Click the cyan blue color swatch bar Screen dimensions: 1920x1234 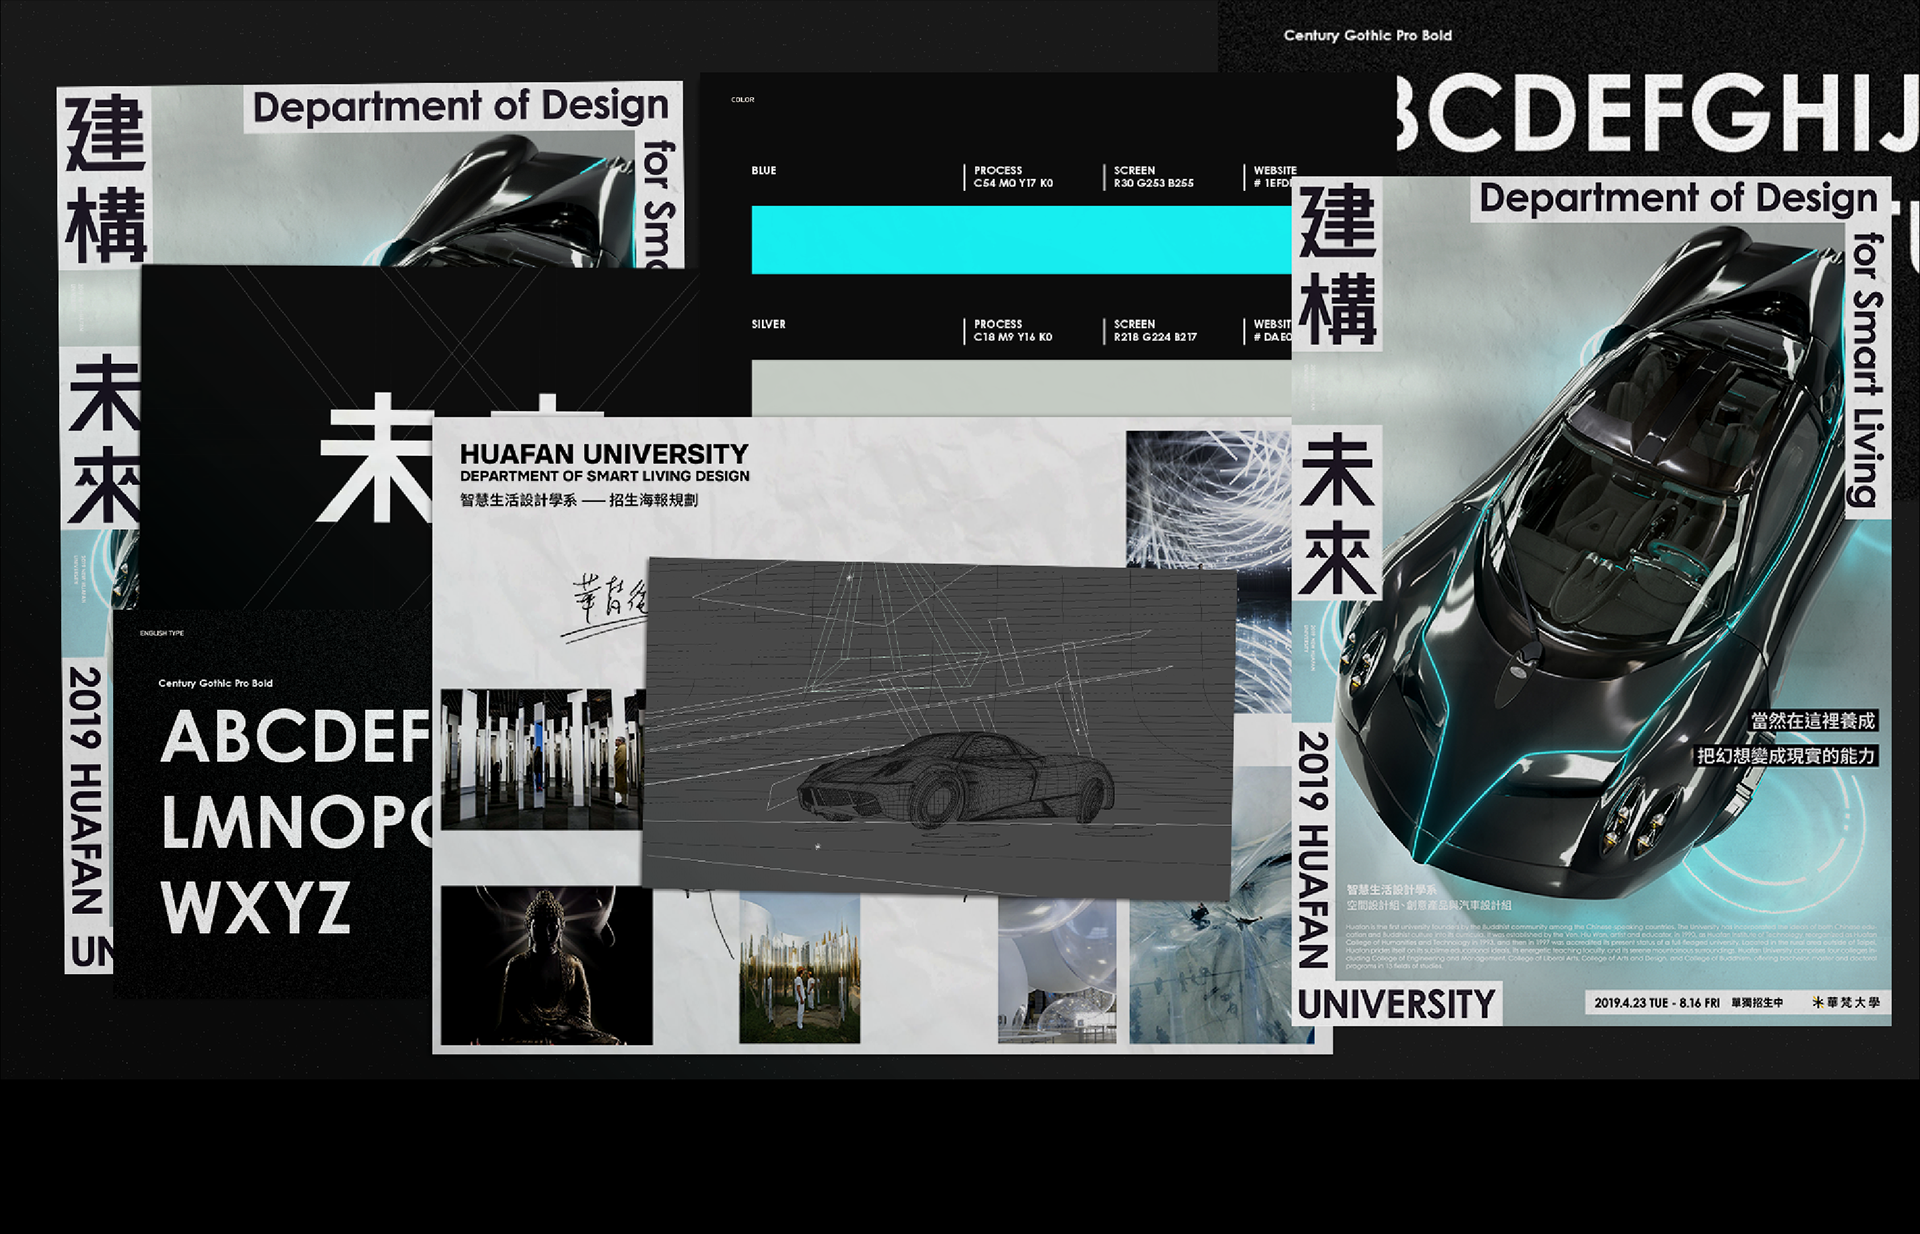tap(1020, 240)
